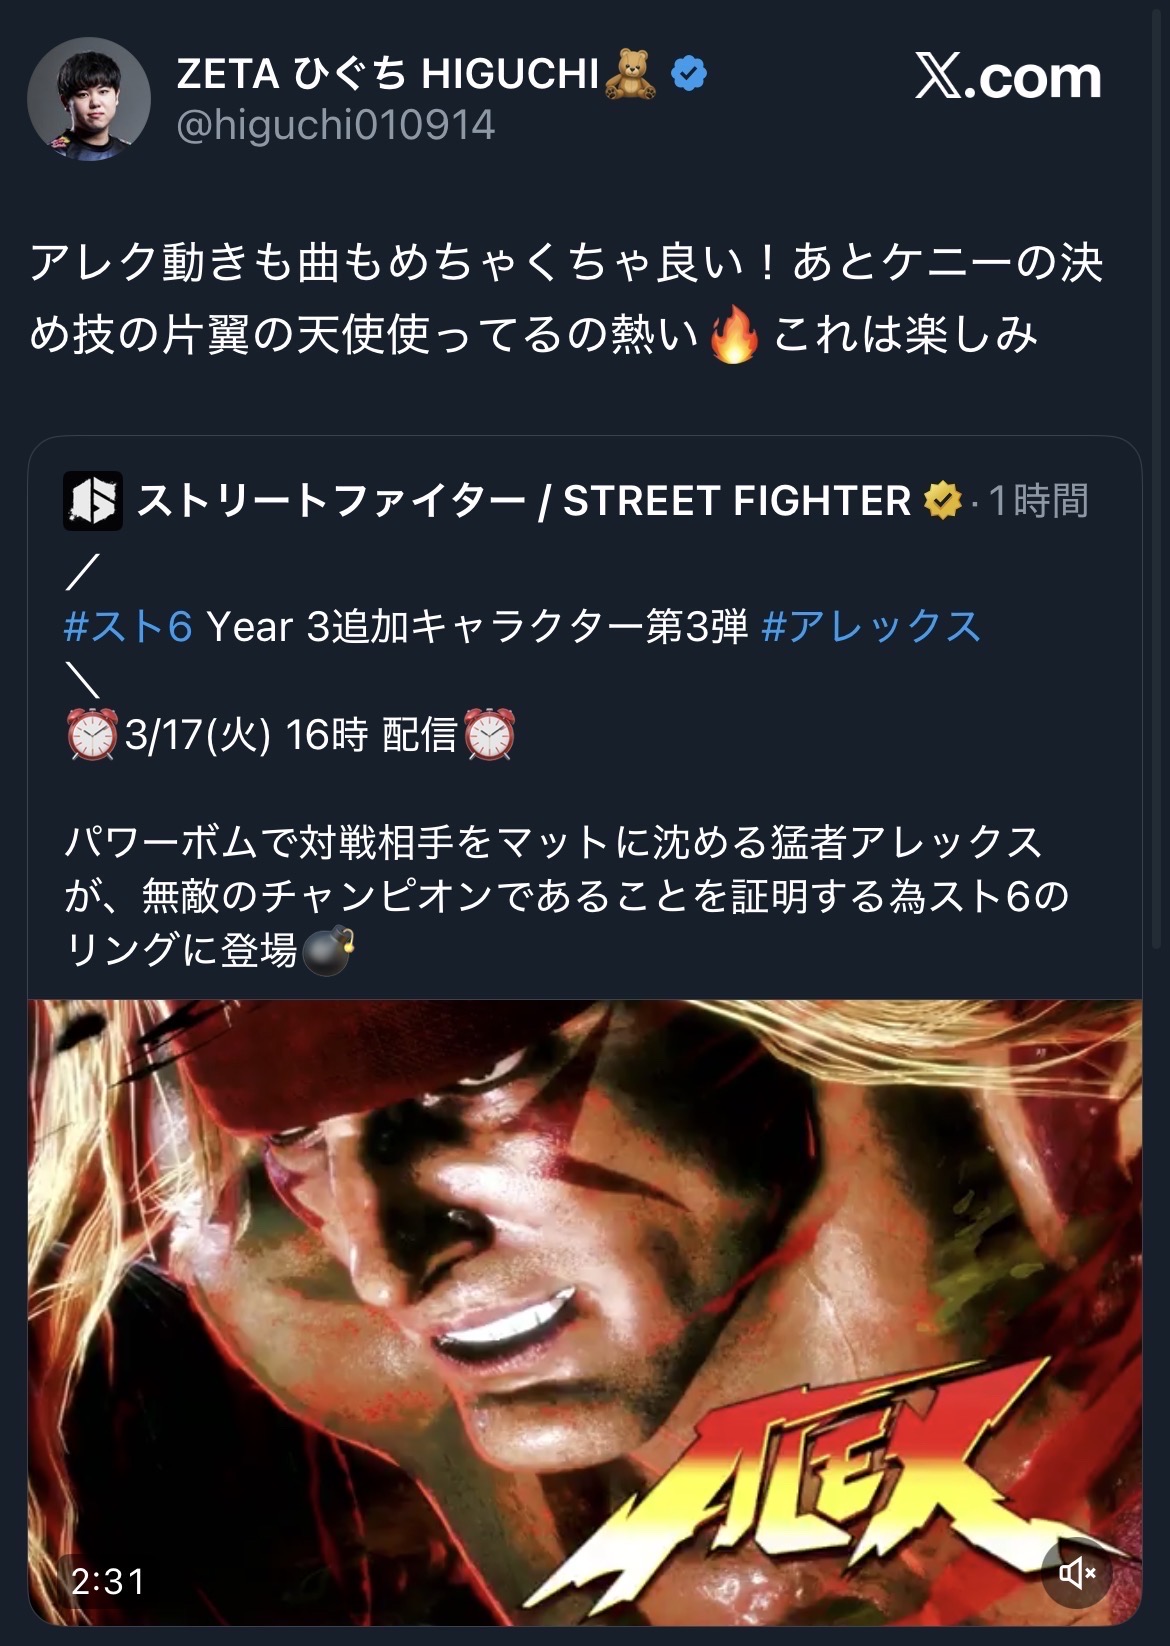Viewport: 1170px width, 1646px height.
Task: Tap the @higuchi010914 handle
Action: click(335, 126)
